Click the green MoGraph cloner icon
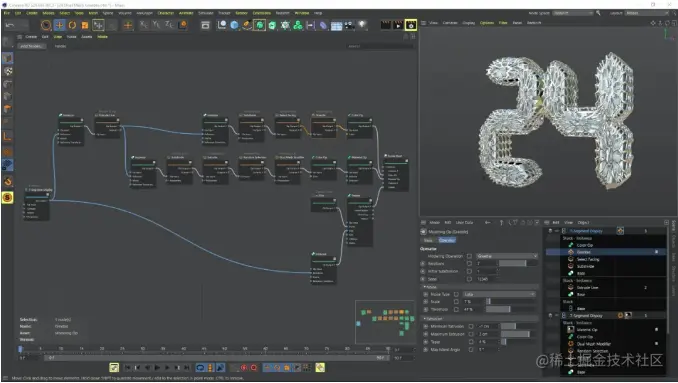The width and height of the screenshot is (678, 383). 298,25
